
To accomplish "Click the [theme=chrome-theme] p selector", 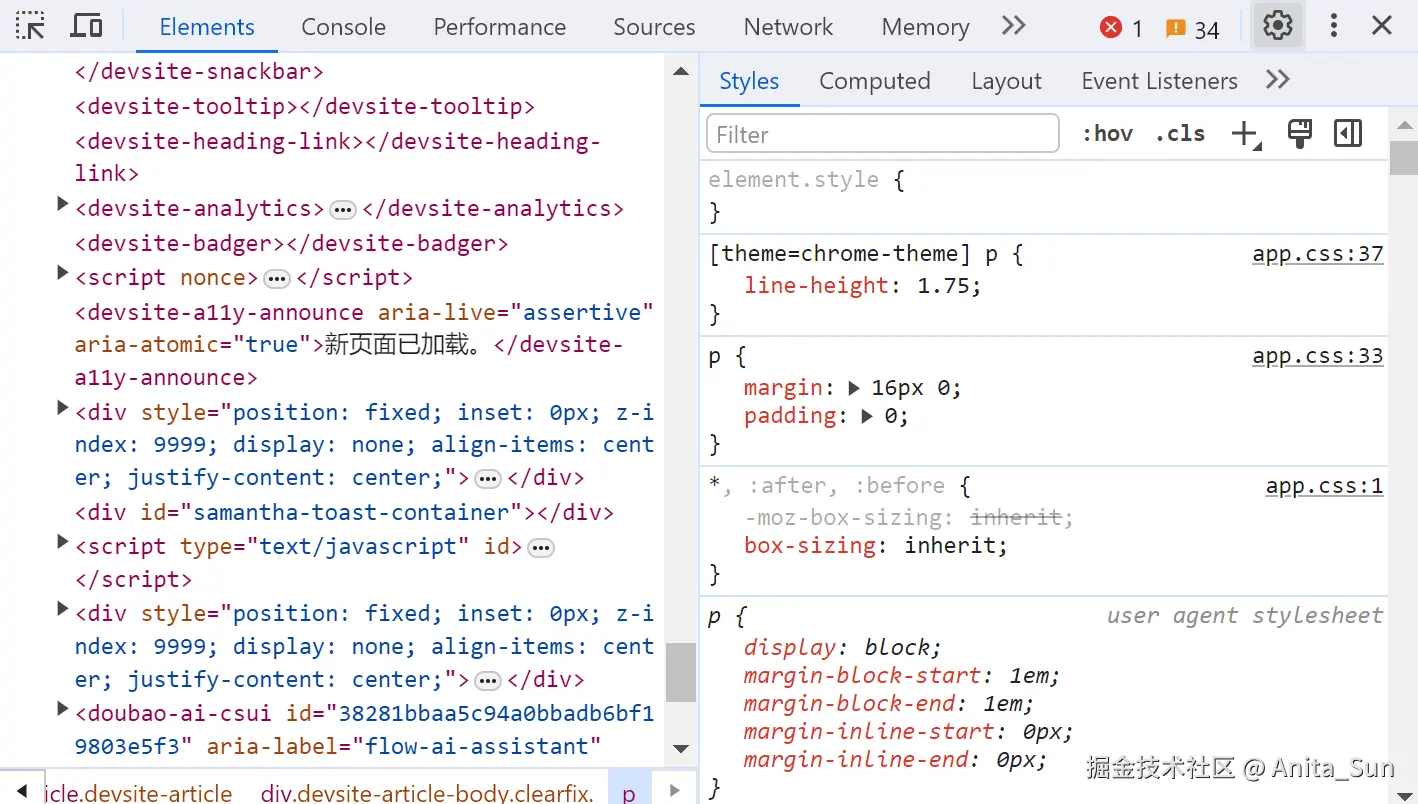I will (x=853, y=254).
